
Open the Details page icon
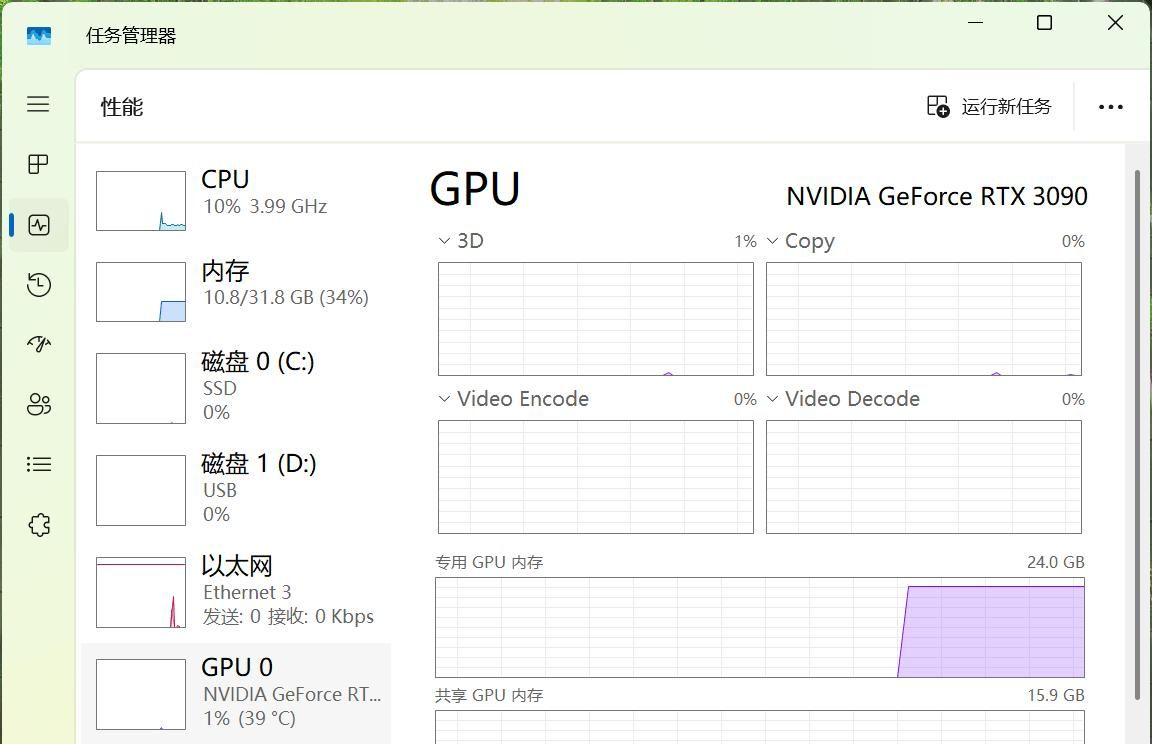pos(38,464)
